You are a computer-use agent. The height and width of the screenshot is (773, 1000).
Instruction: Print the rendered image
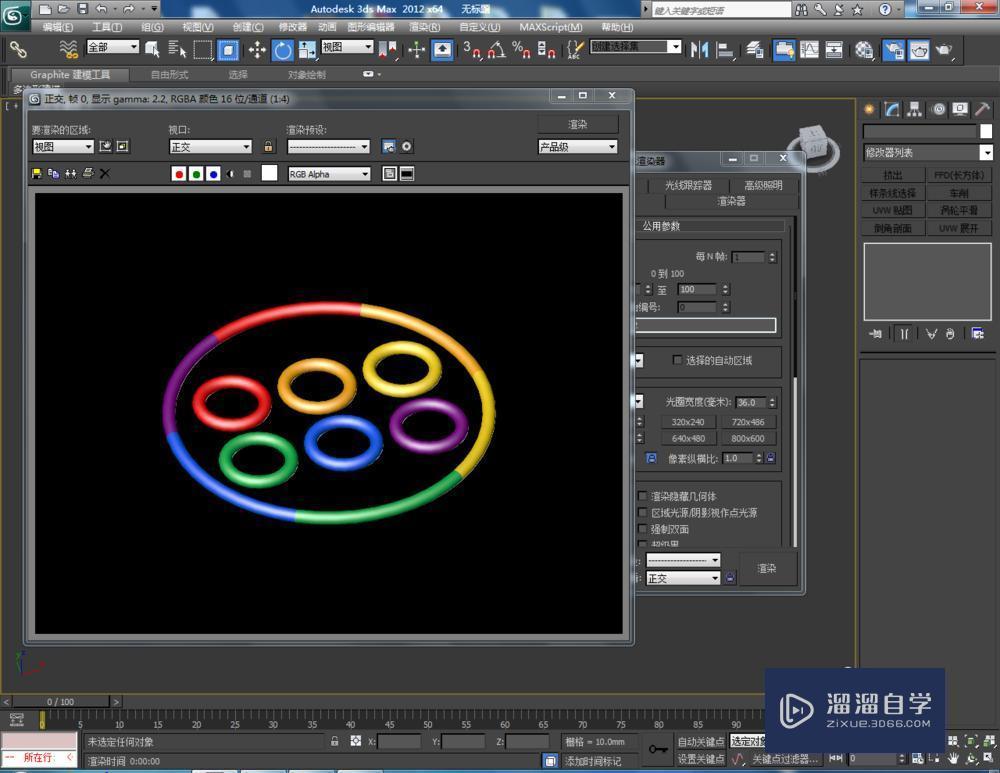point(87,173)
